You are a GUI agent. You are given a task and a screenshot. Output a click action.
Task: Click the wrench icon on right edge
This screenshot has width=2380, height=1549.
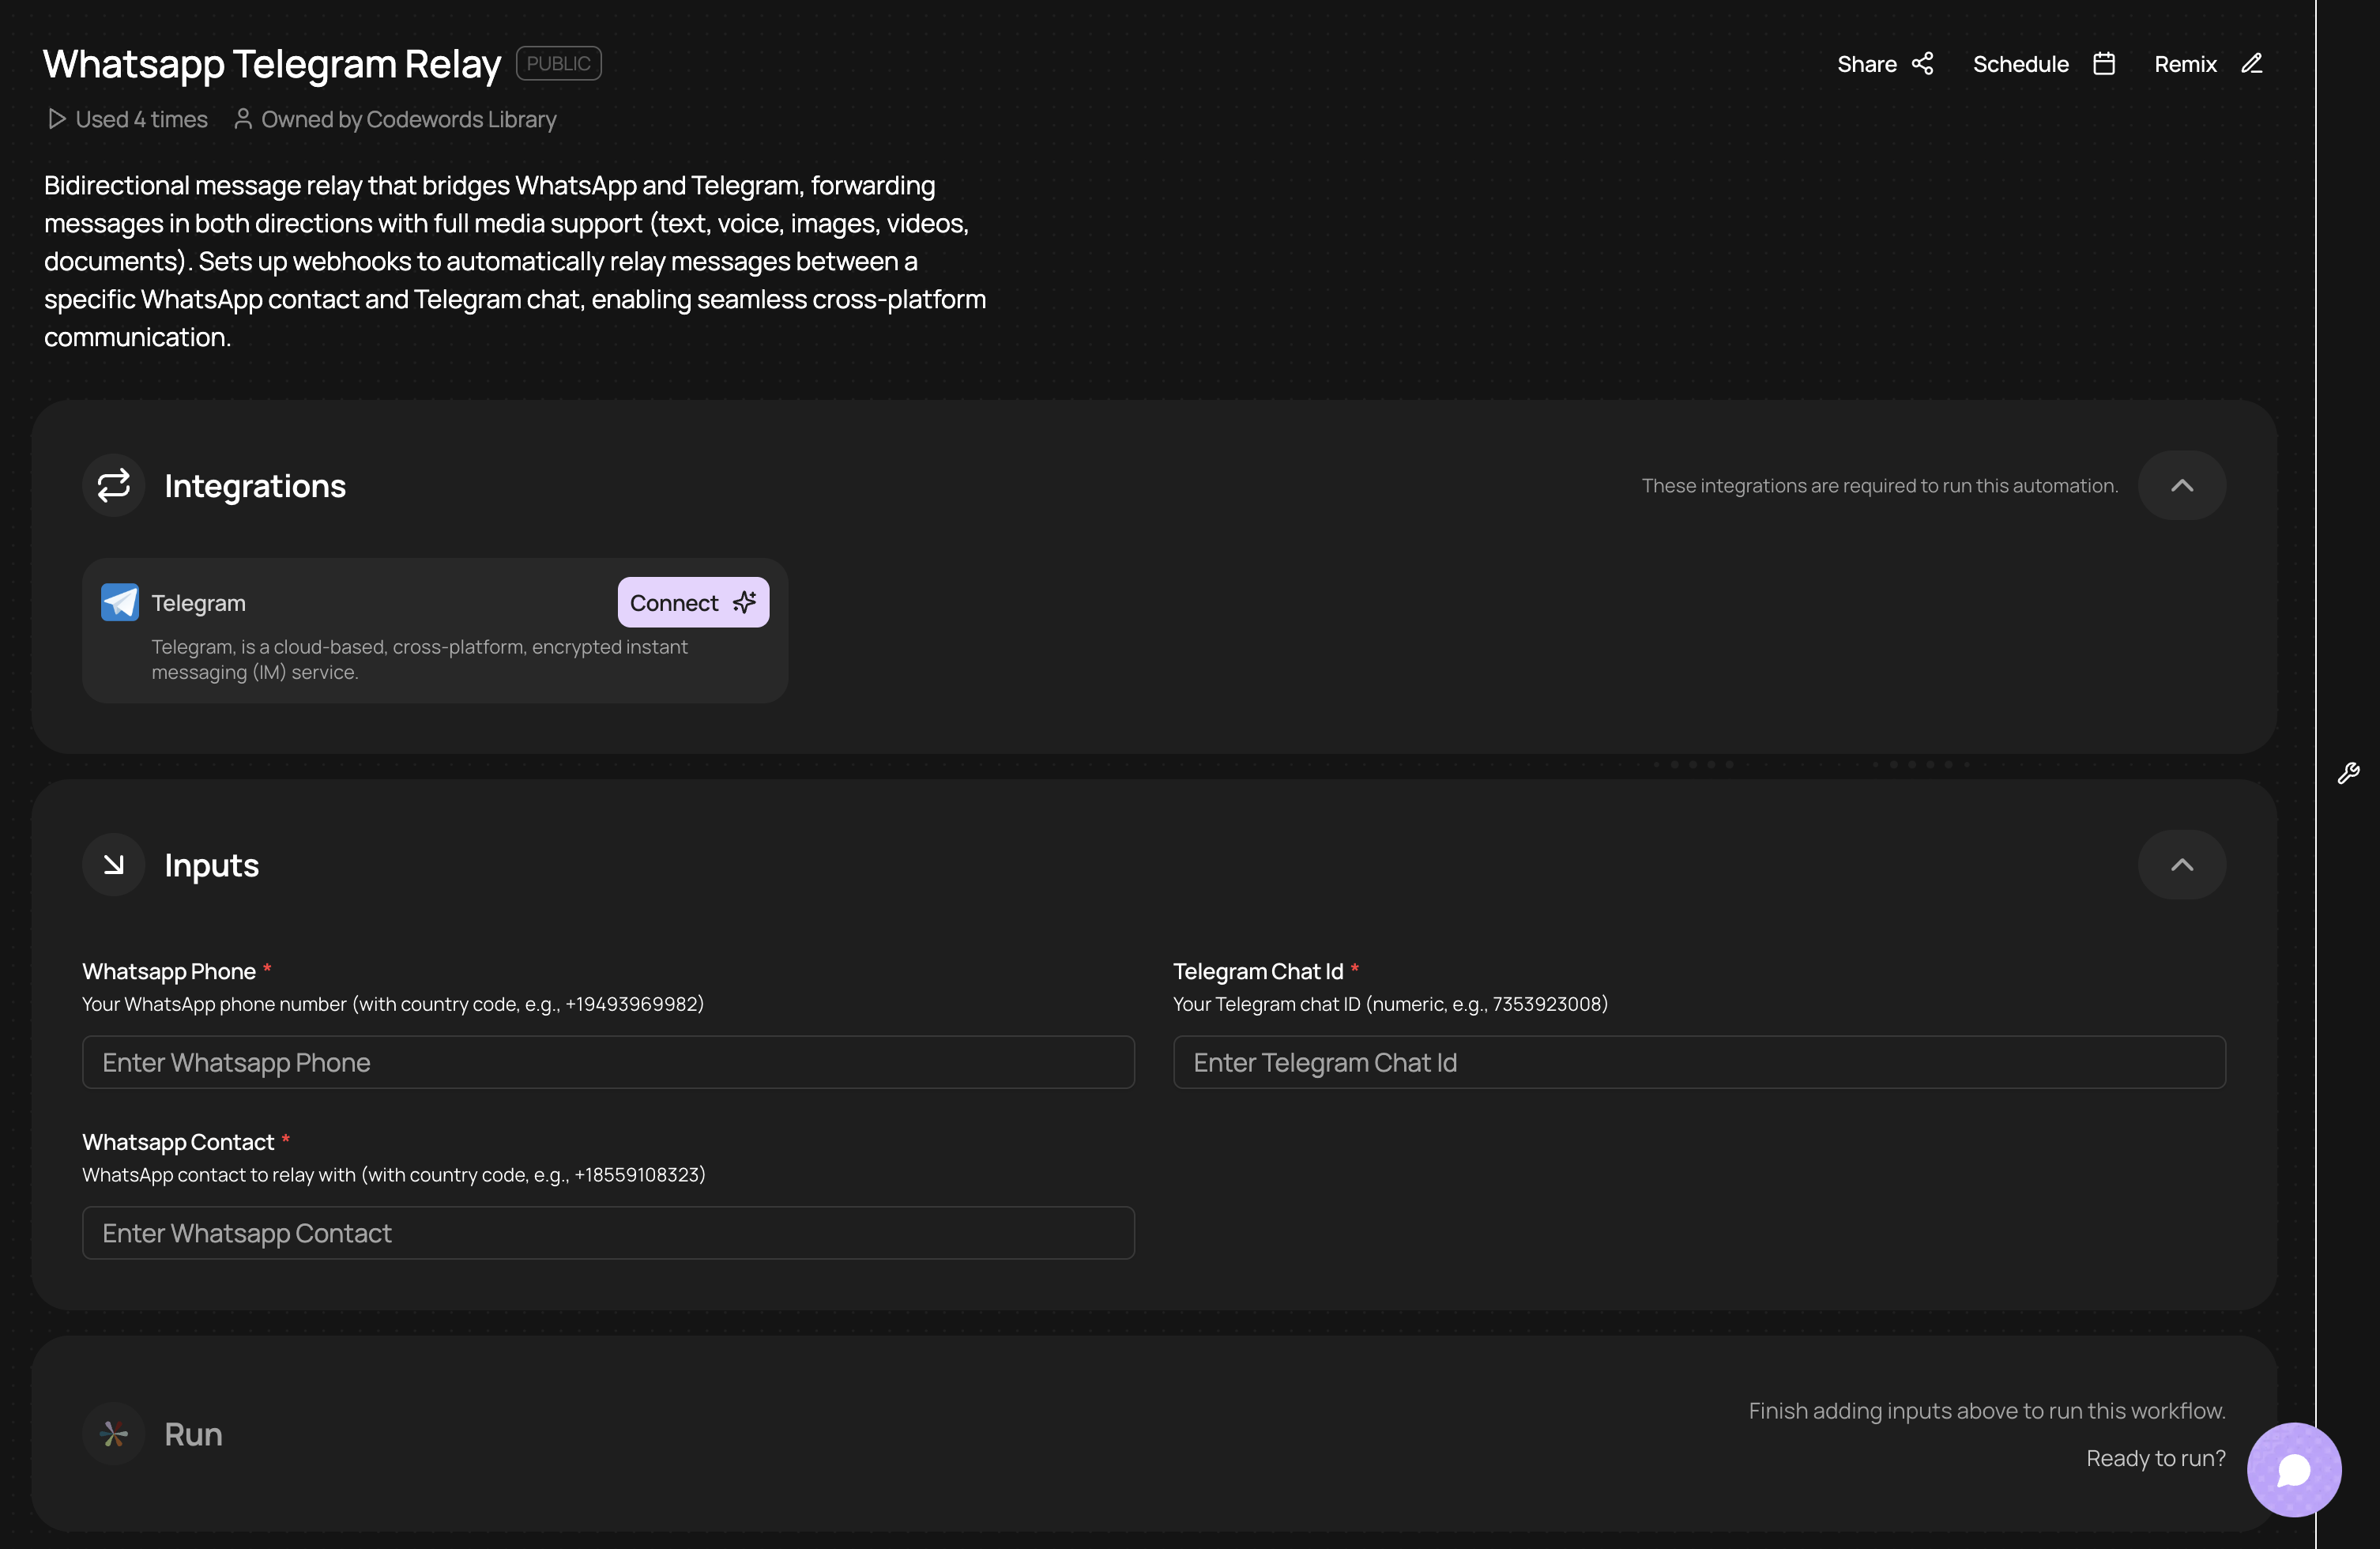[2348, 773]
